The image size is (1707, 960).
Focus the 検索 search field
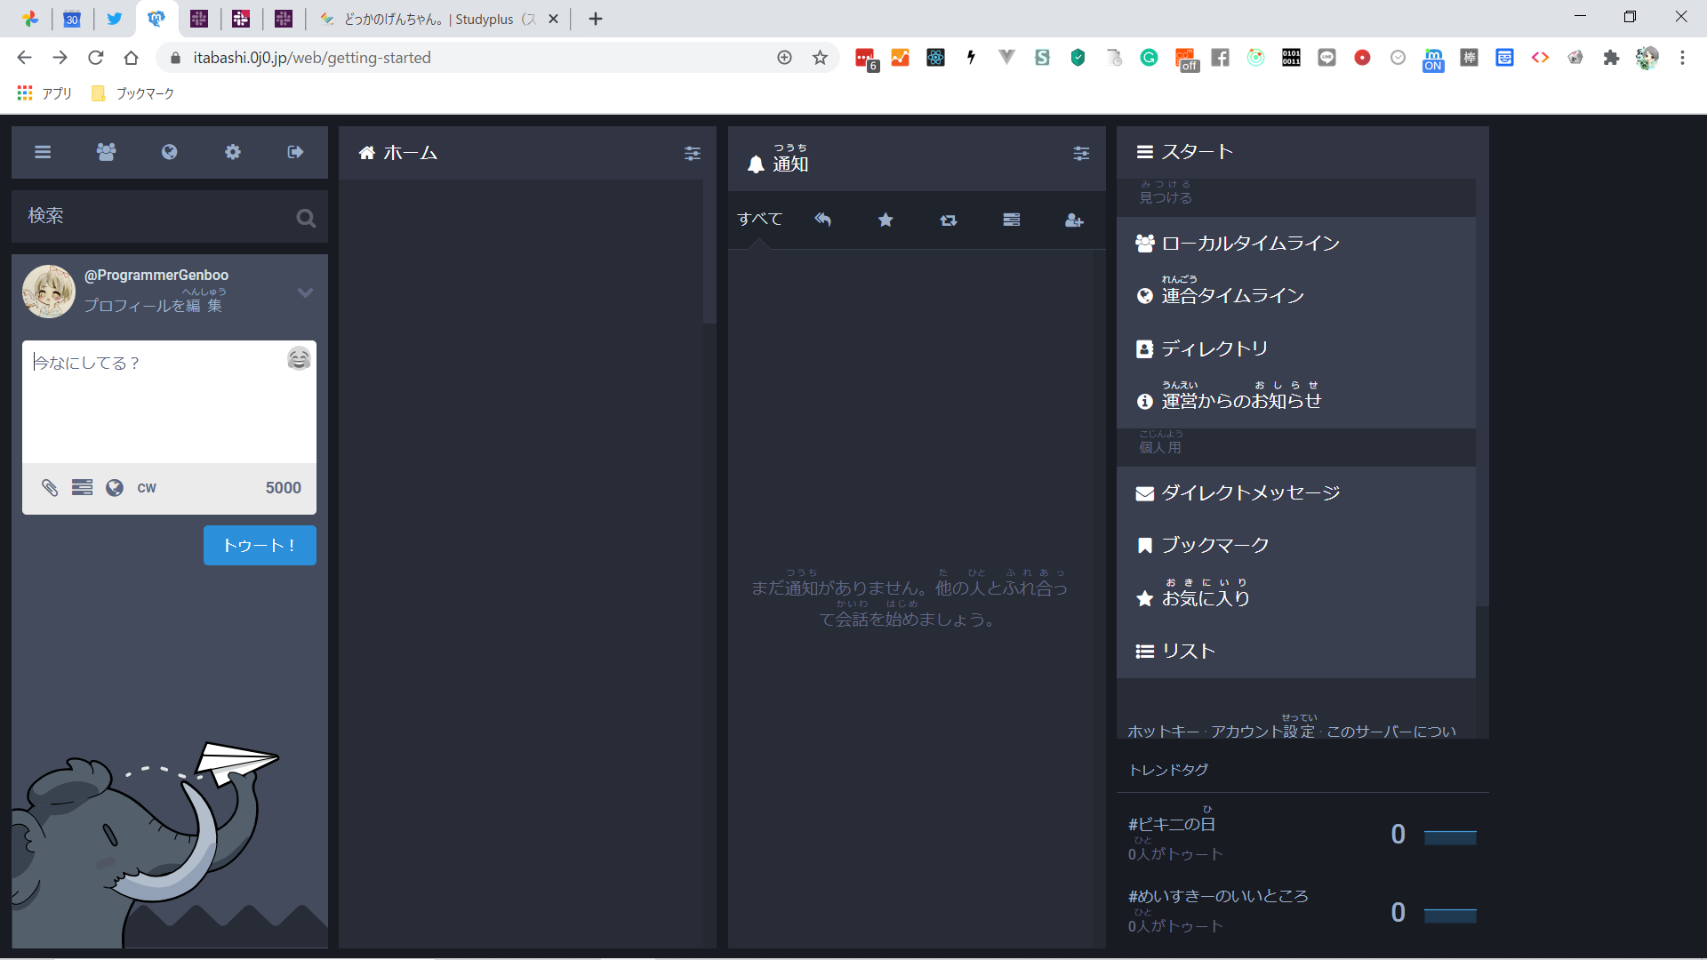pos(155,216)
